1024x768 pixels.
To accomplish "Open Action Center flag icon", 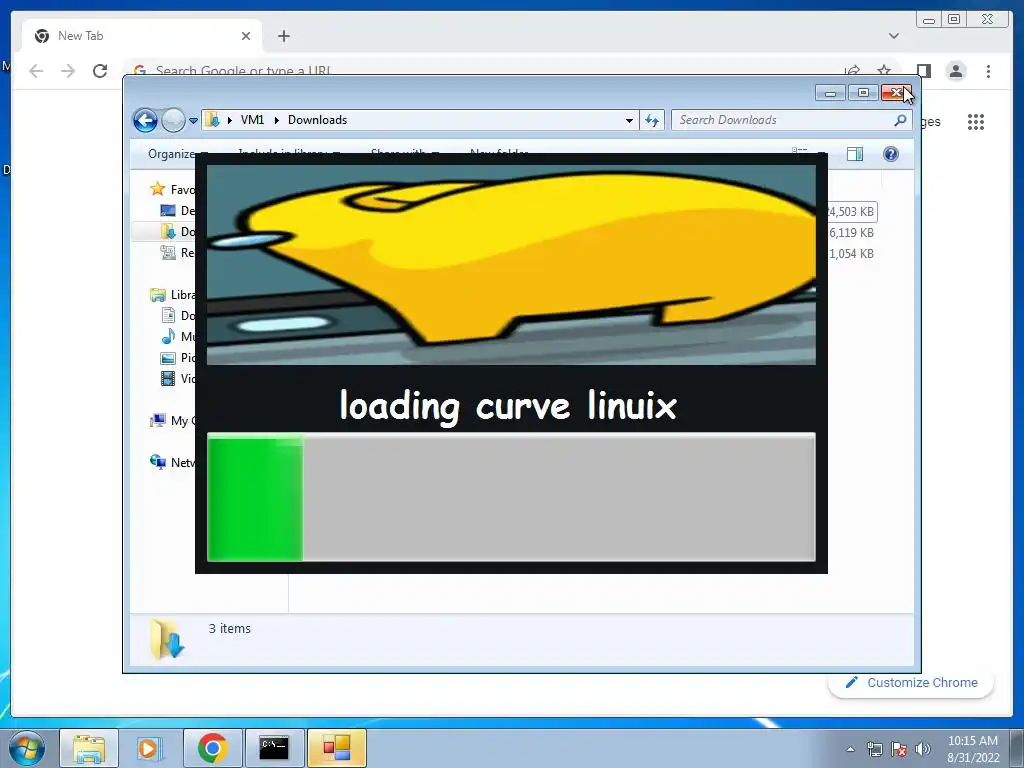I will (899, 749).
